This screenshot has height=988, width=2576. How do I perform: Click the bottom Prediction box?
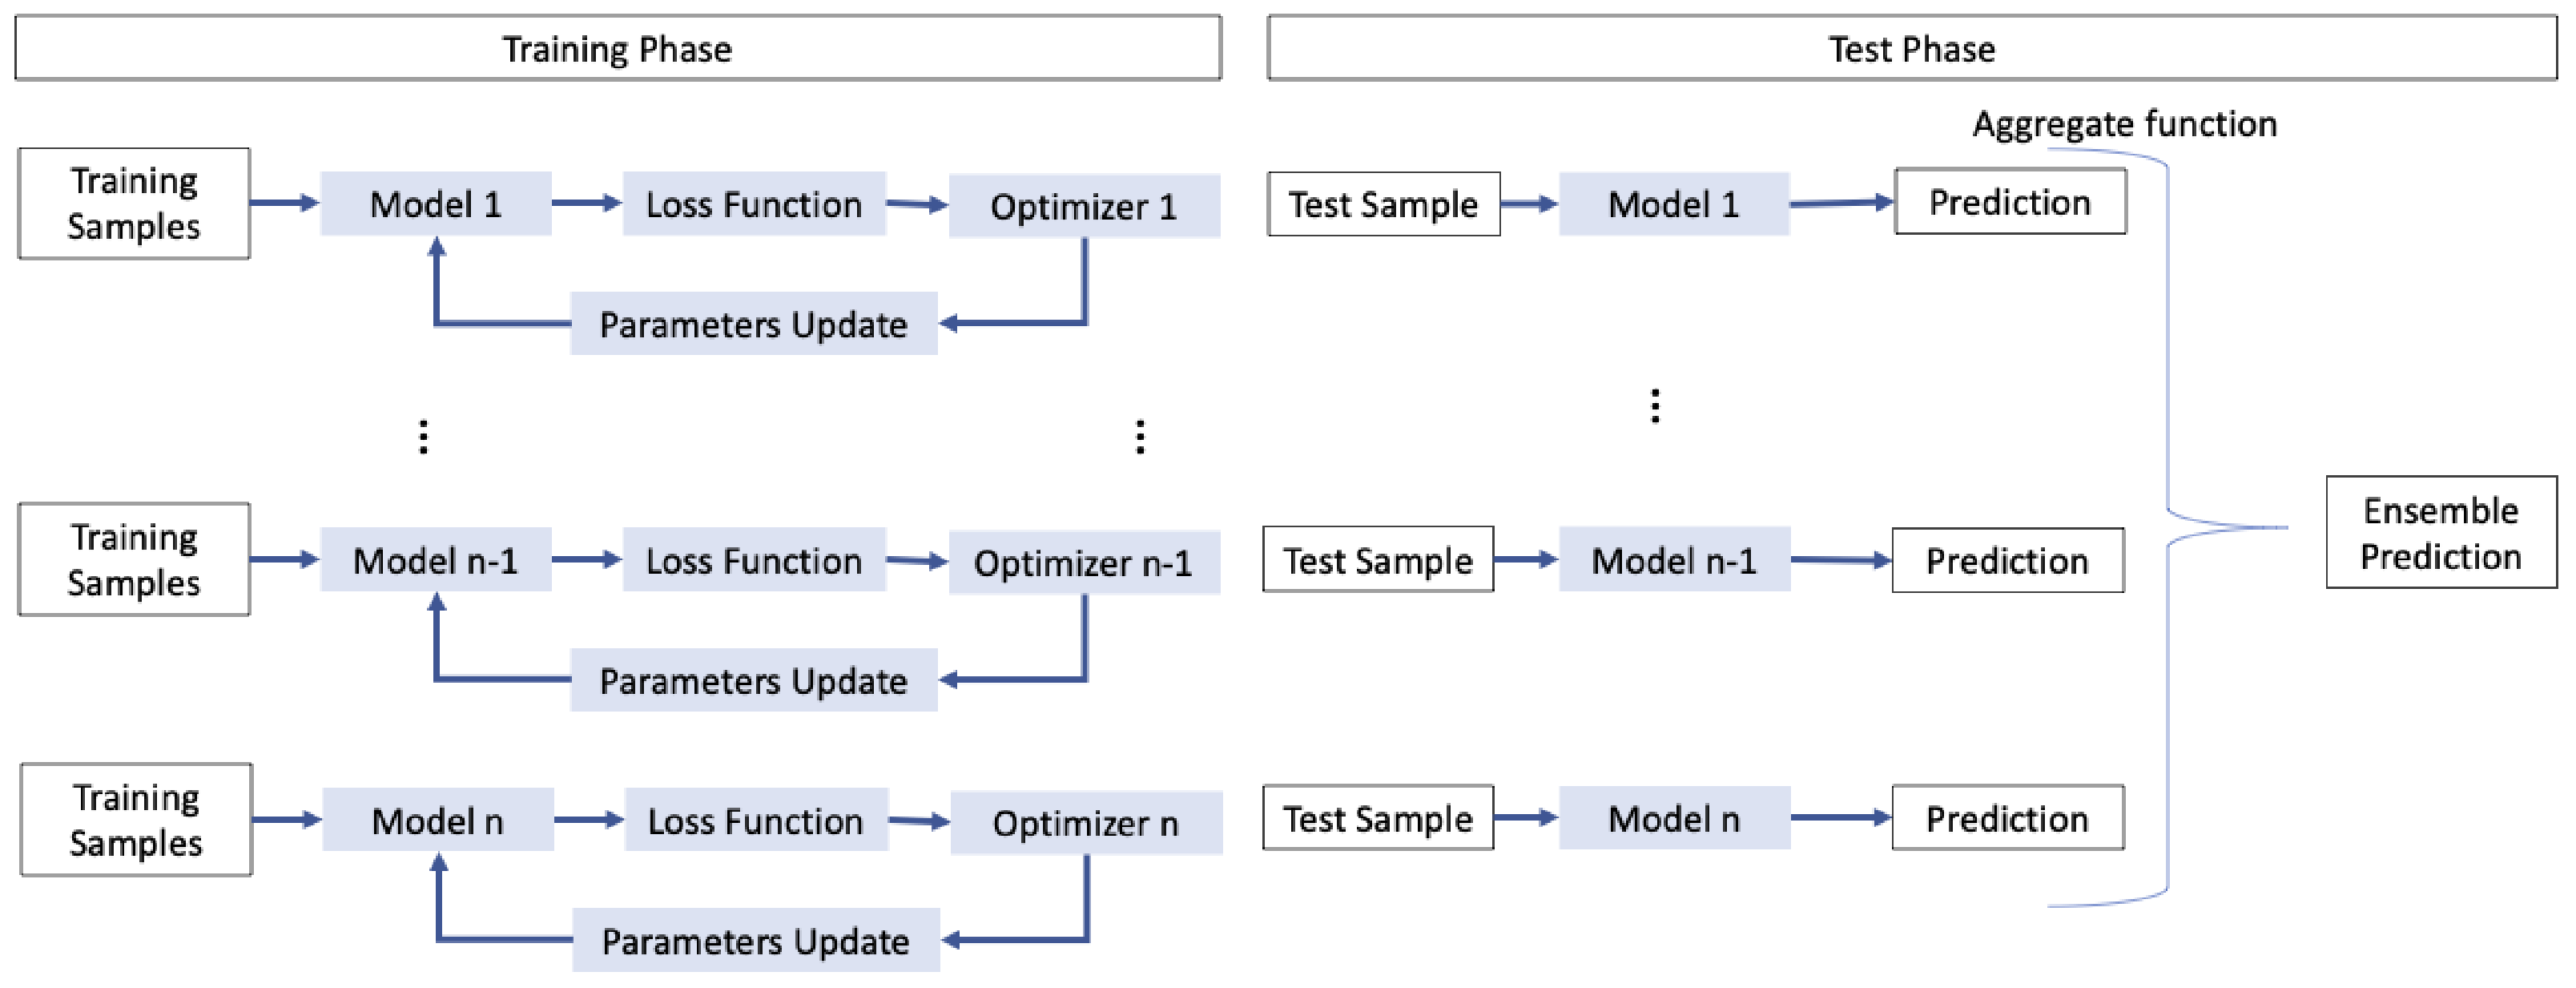pyautogui.click(x=2007, y=818)
